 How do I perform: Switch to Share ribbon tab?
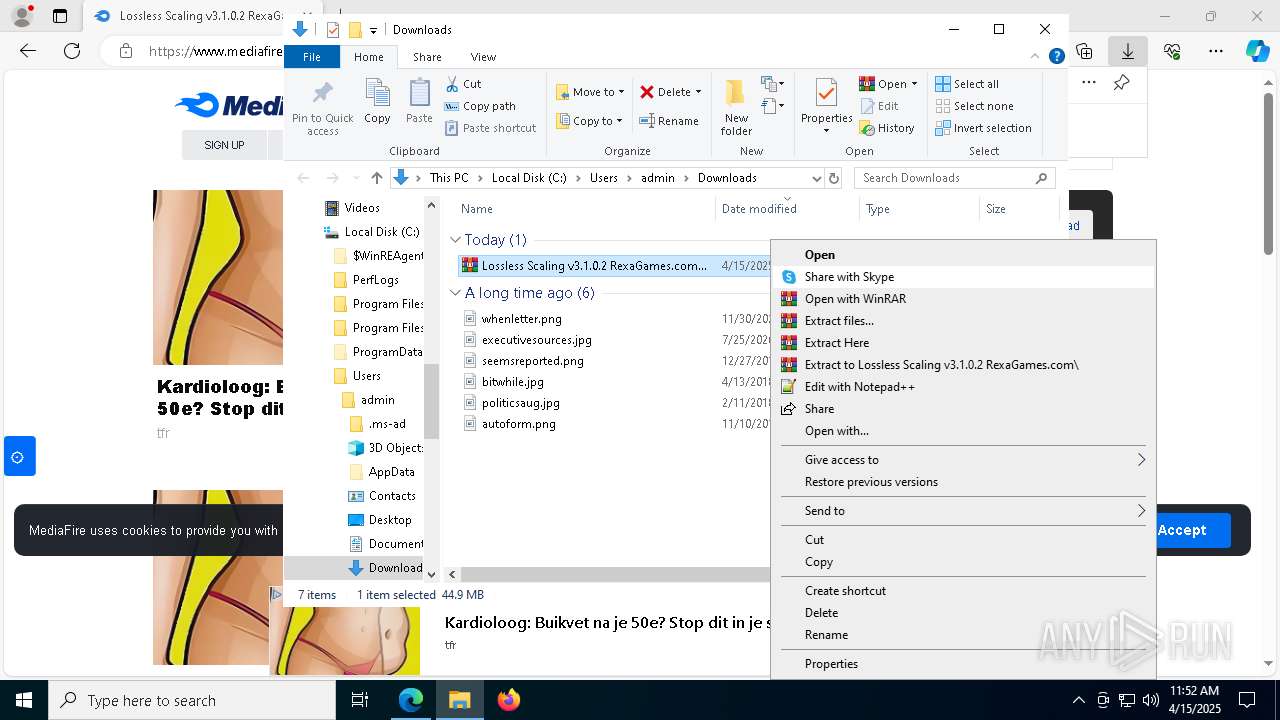click(427, 57)
